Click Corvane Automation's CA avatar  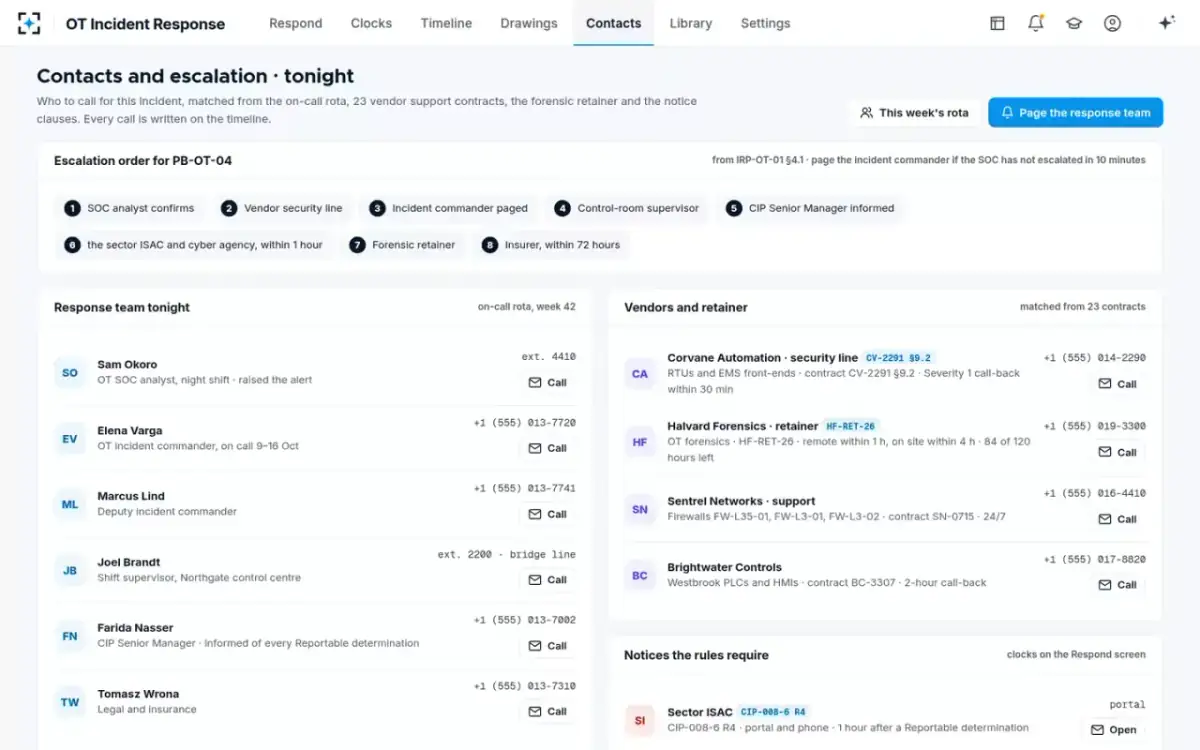[640, 374]
